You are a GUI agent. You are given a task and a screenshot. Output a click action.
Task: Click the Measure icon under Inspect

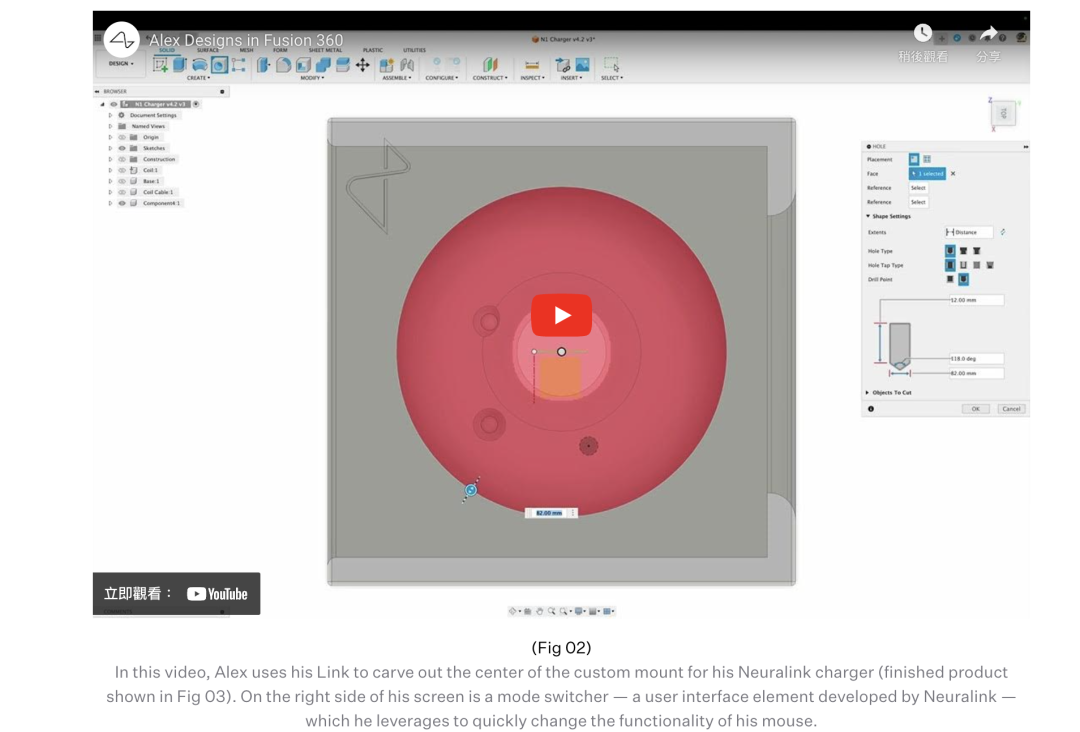click(x=532, y=65)
